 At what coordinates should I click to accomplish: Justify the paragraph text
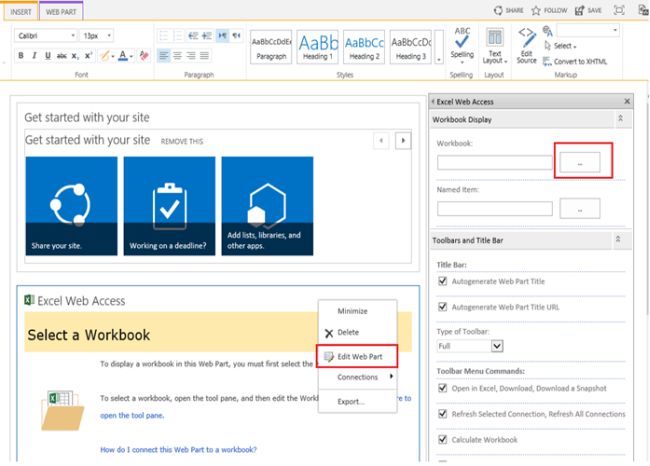click(x=204, y=56)
